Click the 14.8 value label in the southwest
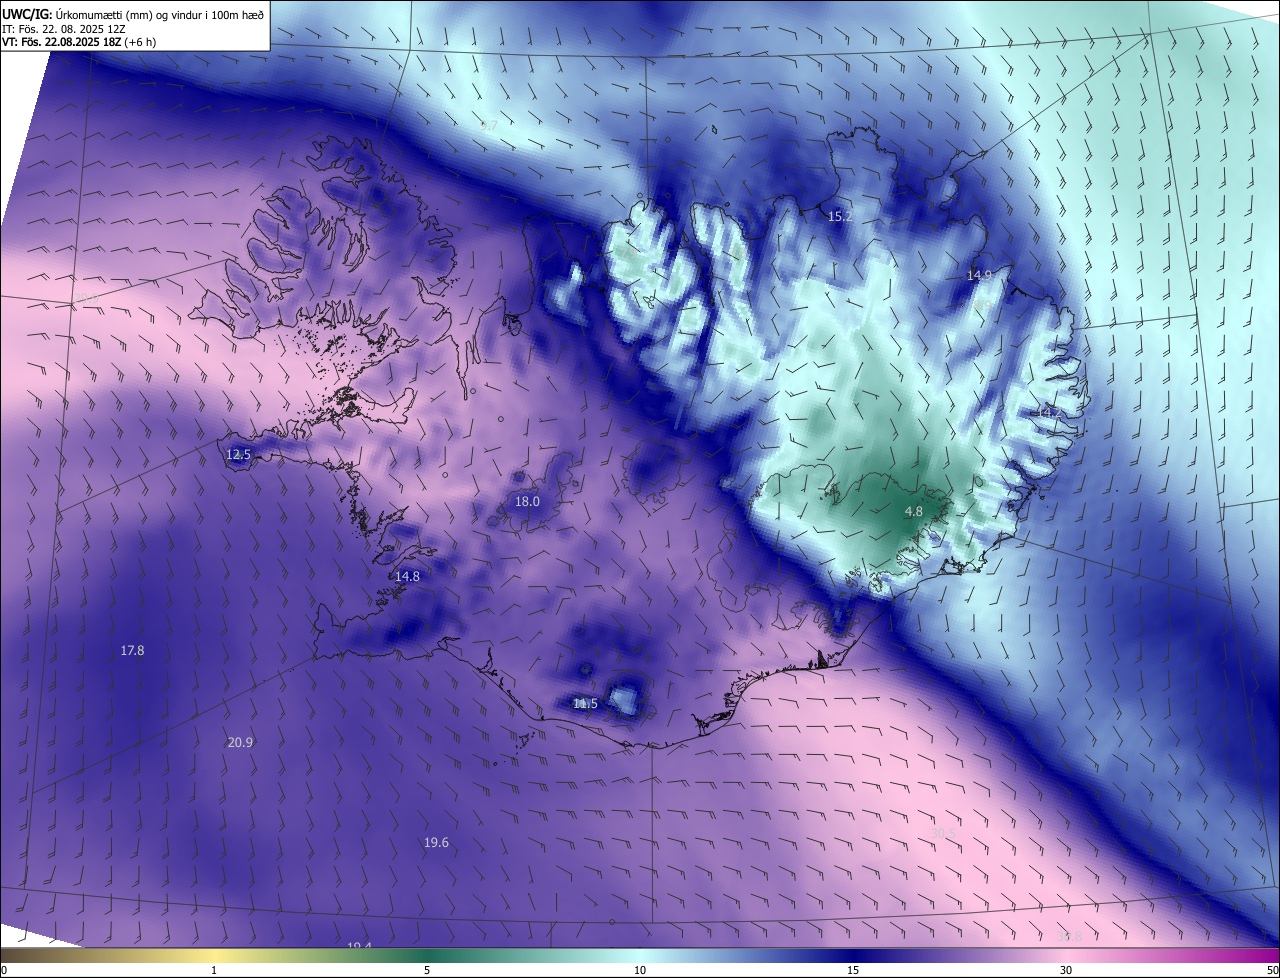The height and width of the screenshot is (978, 1280). [407, 576]
